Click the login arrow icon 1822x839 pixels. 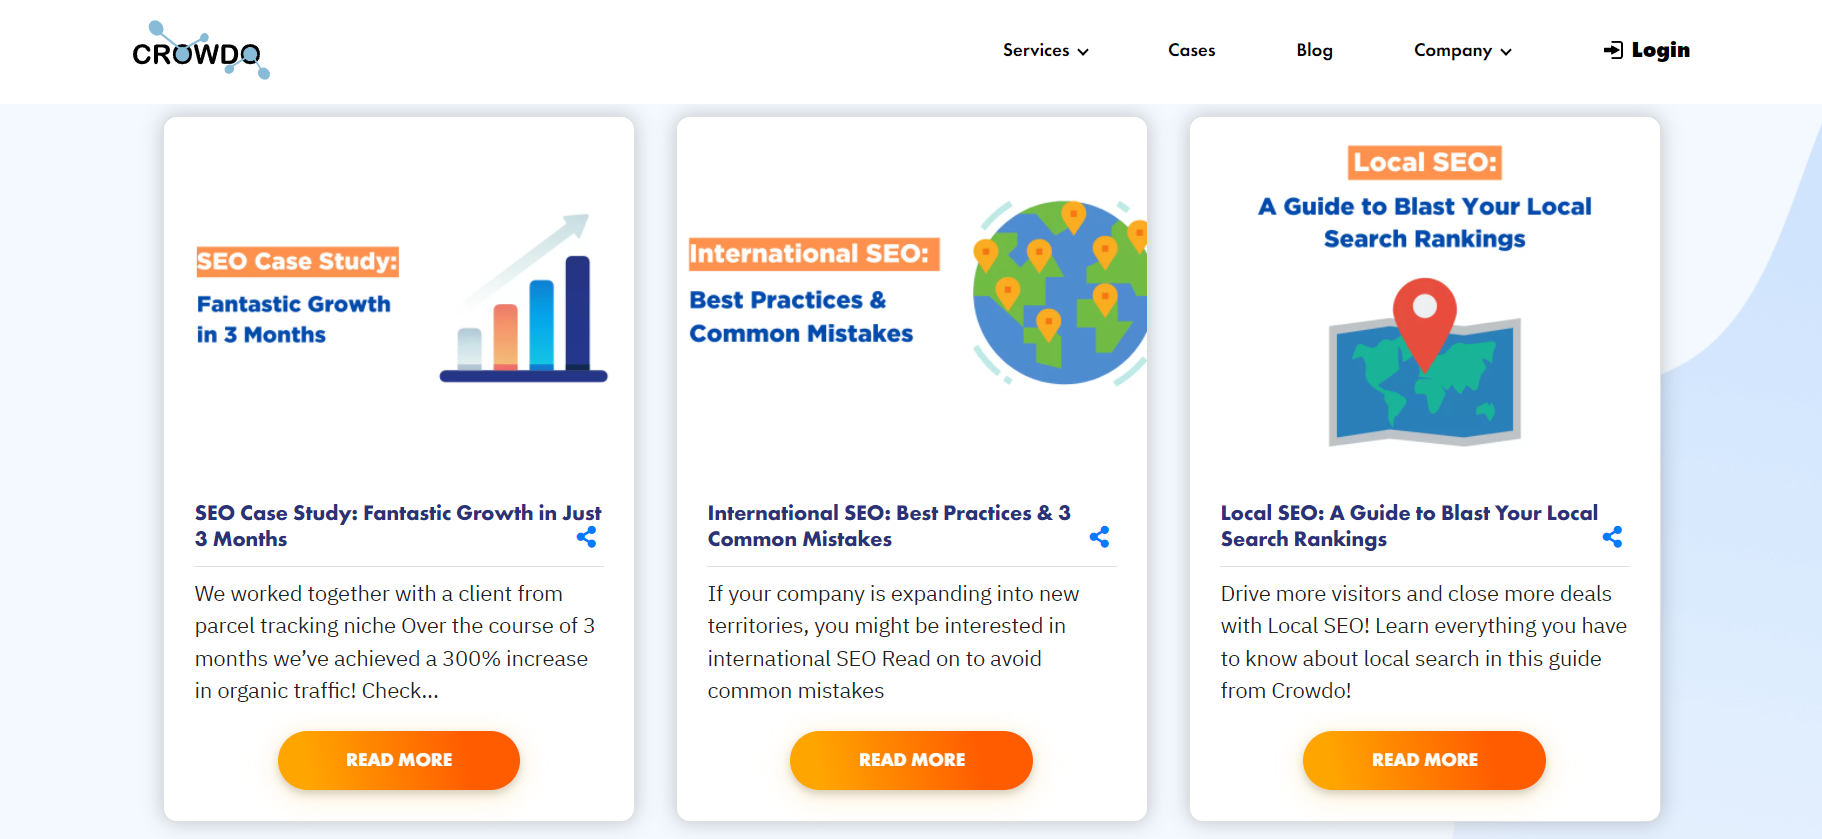(1612, 50)
